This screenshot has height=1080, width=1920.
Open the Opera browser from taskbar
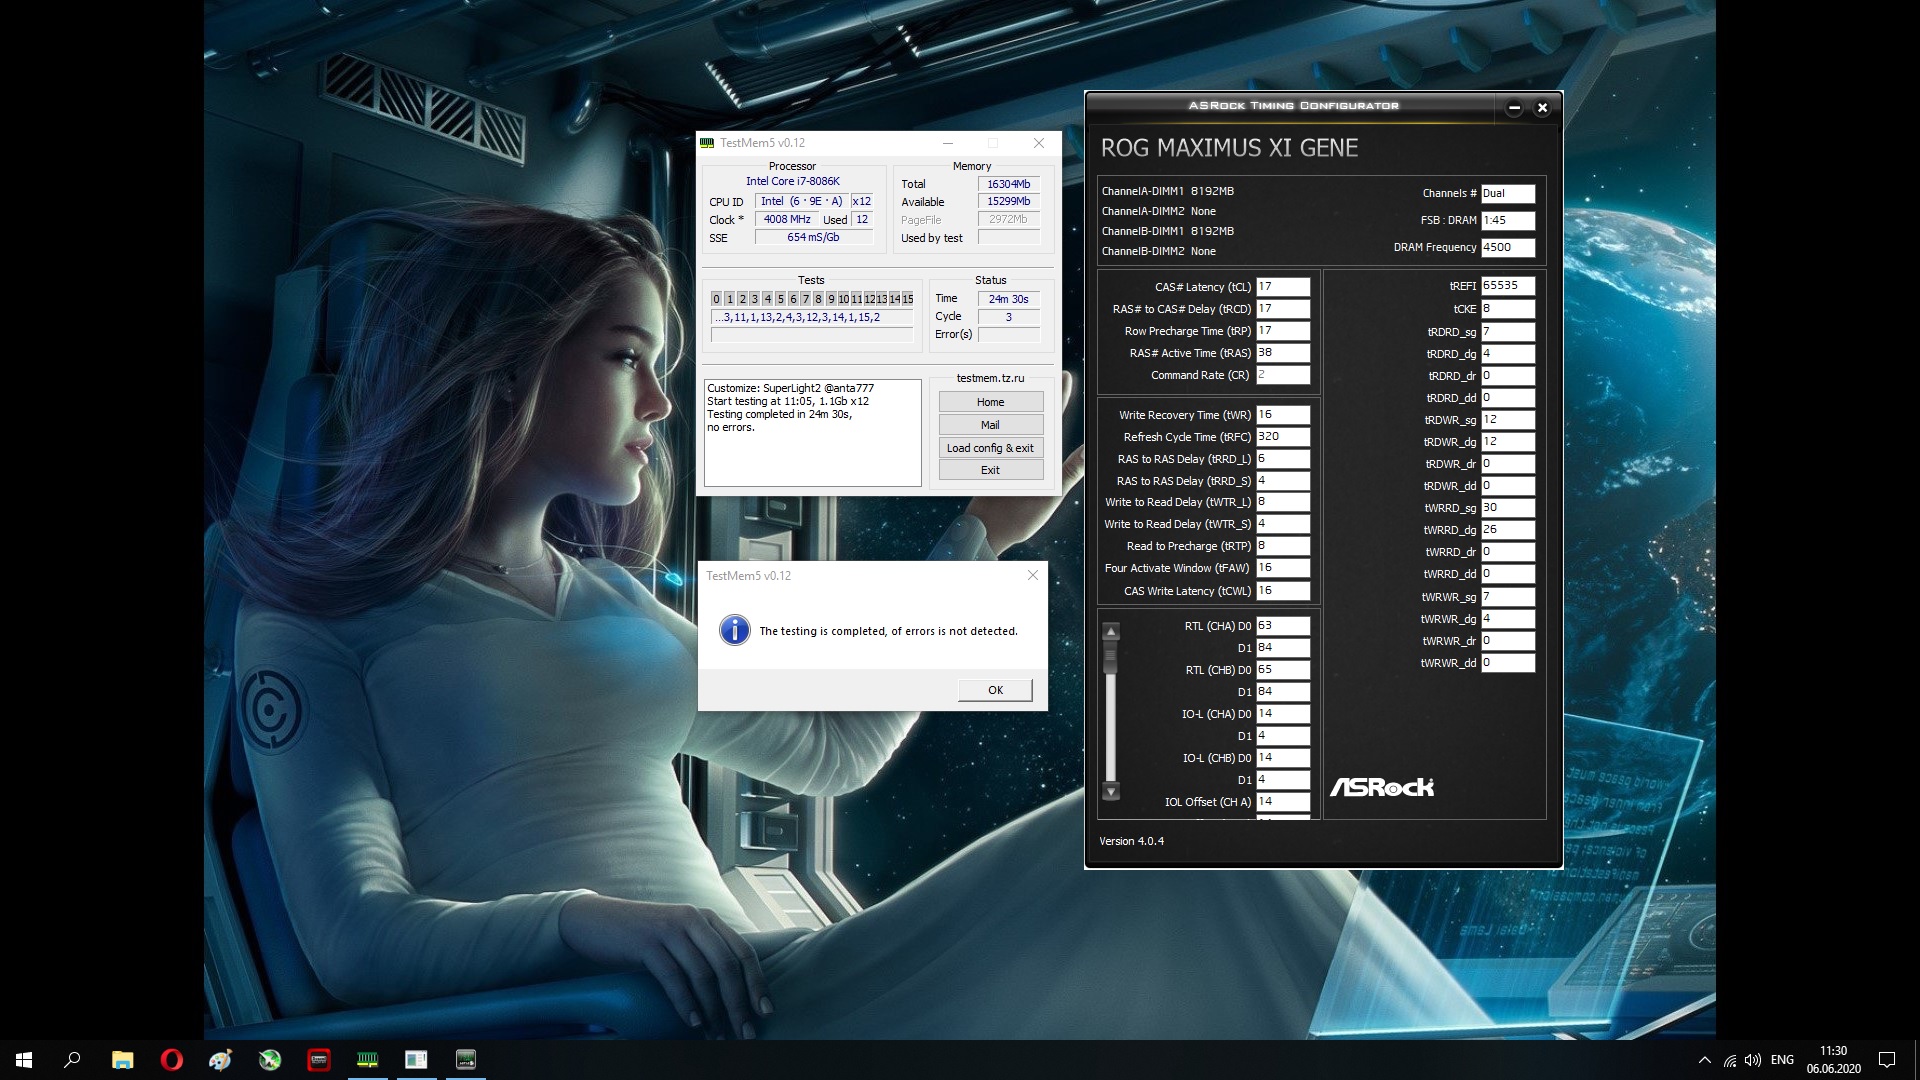pyautogui.click(x=171, y=1060)
